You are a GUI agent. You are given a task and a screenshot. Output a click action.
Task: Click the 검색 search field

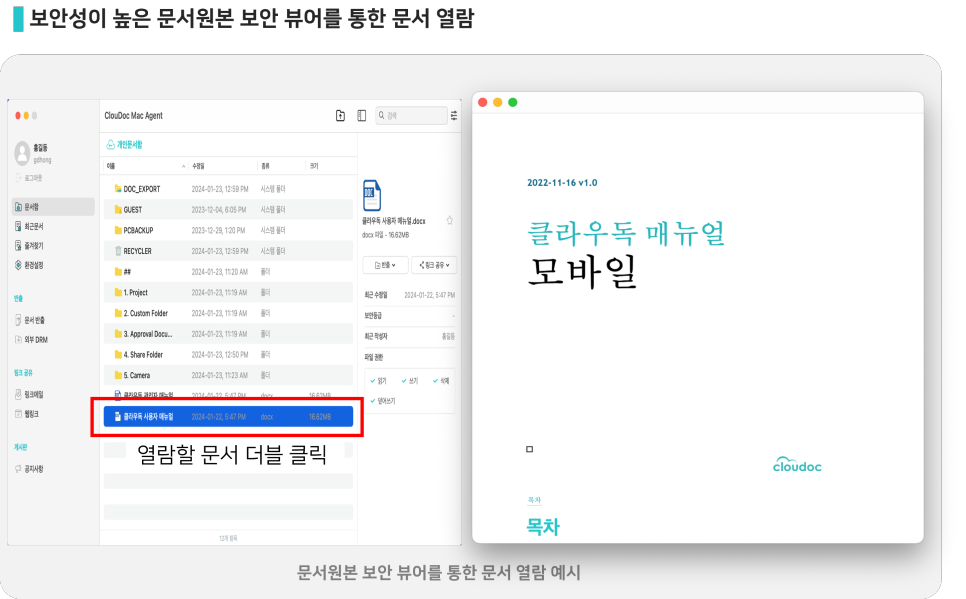click(x=412, y=115)
